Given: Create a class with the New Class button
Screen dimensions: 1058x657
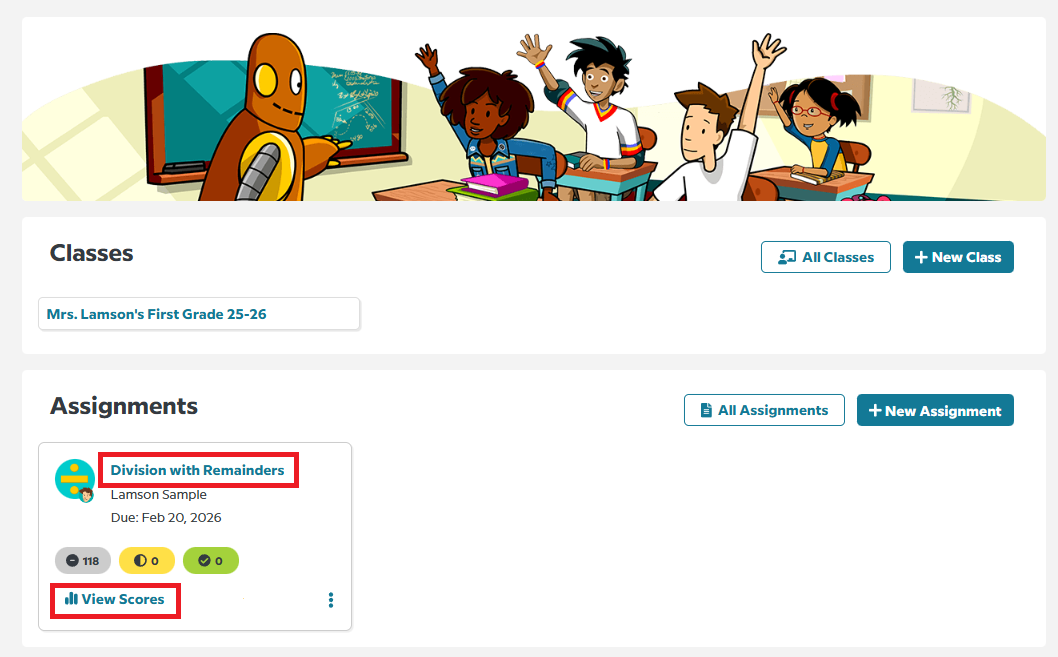Looking at the screenshot, I should click(x=958, y=257).
